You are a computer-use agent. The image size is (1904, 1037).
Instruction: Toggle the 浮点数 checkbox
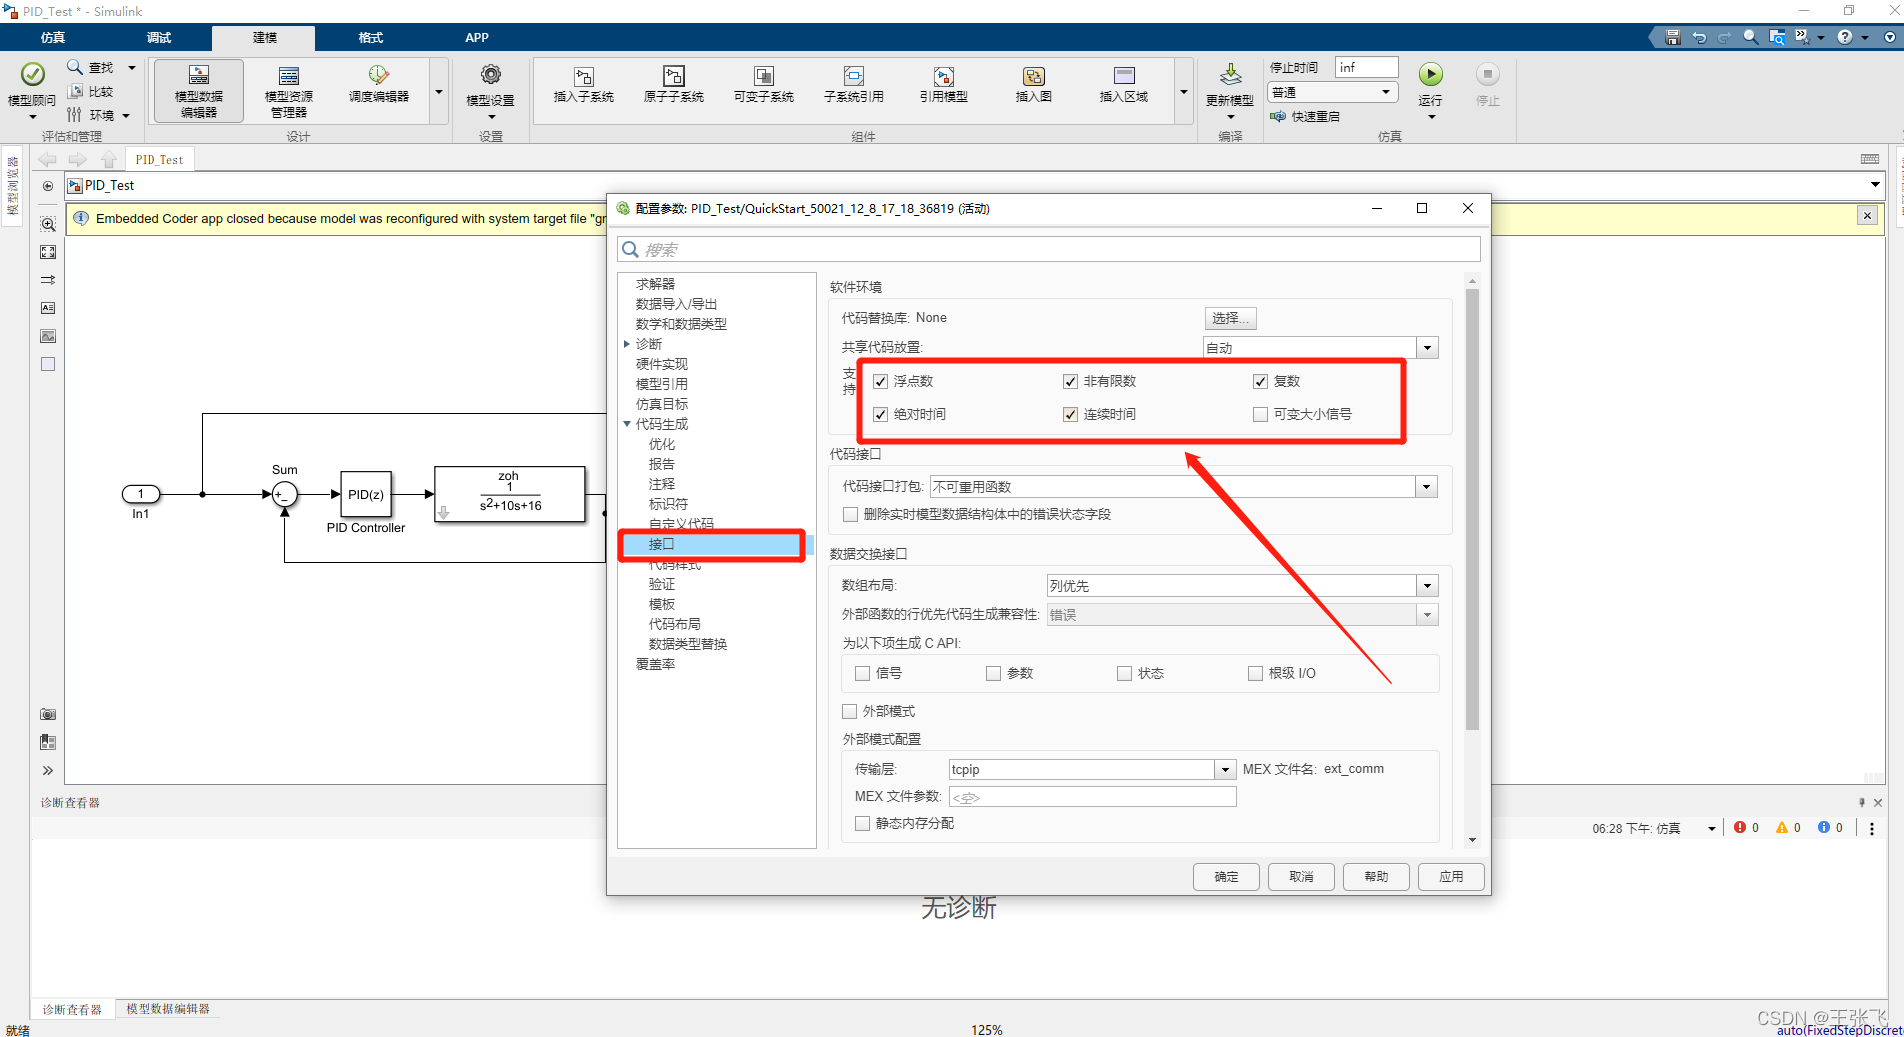point(881,381)
